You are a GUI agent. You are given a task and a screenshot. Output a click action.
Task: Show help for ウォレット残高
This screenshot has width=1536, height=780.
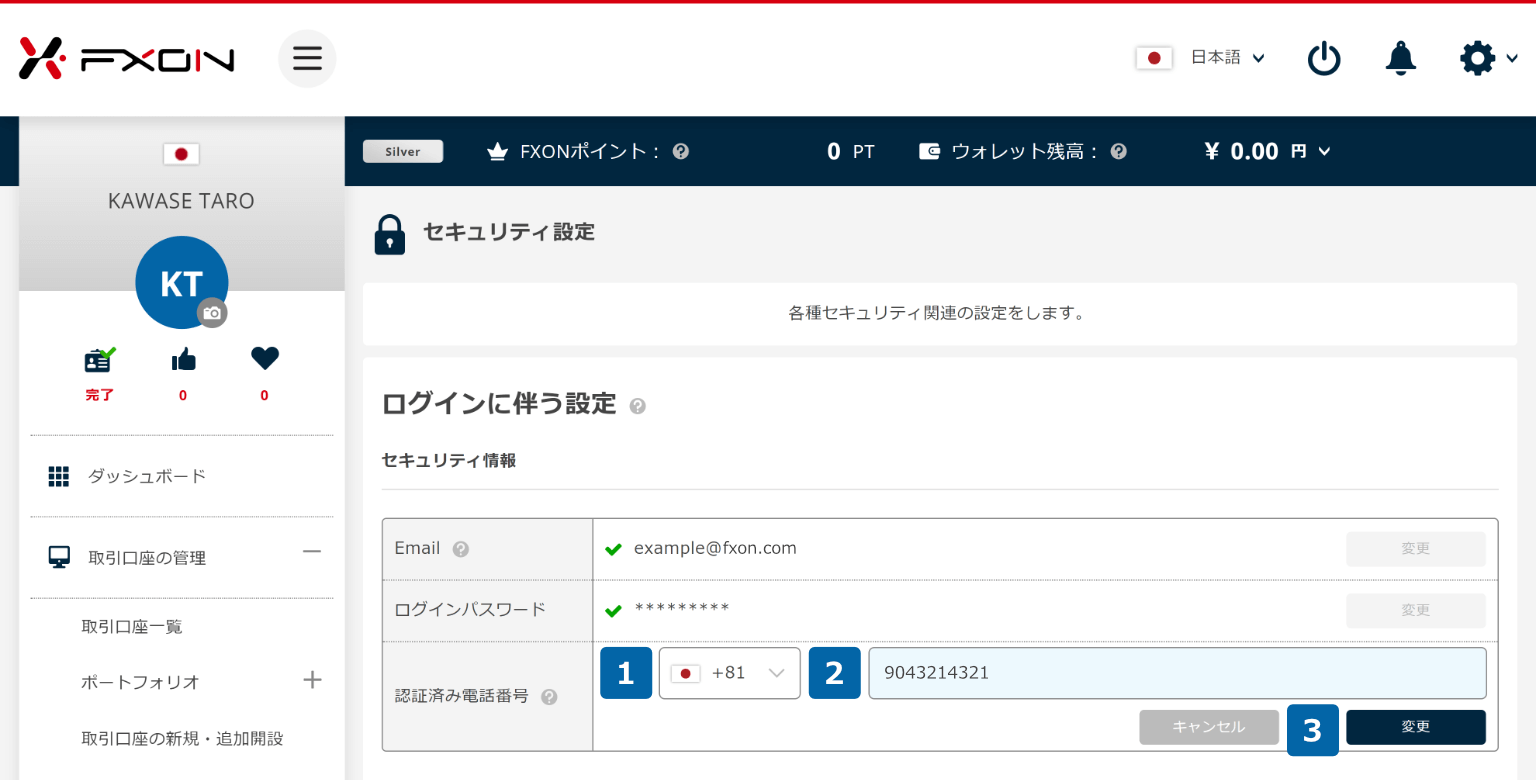(x=1119, y=151)
